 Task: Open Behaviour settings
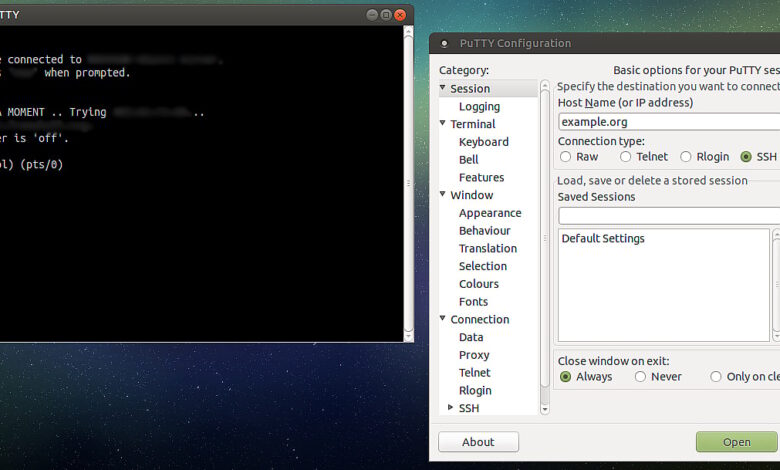pos(485,231)
